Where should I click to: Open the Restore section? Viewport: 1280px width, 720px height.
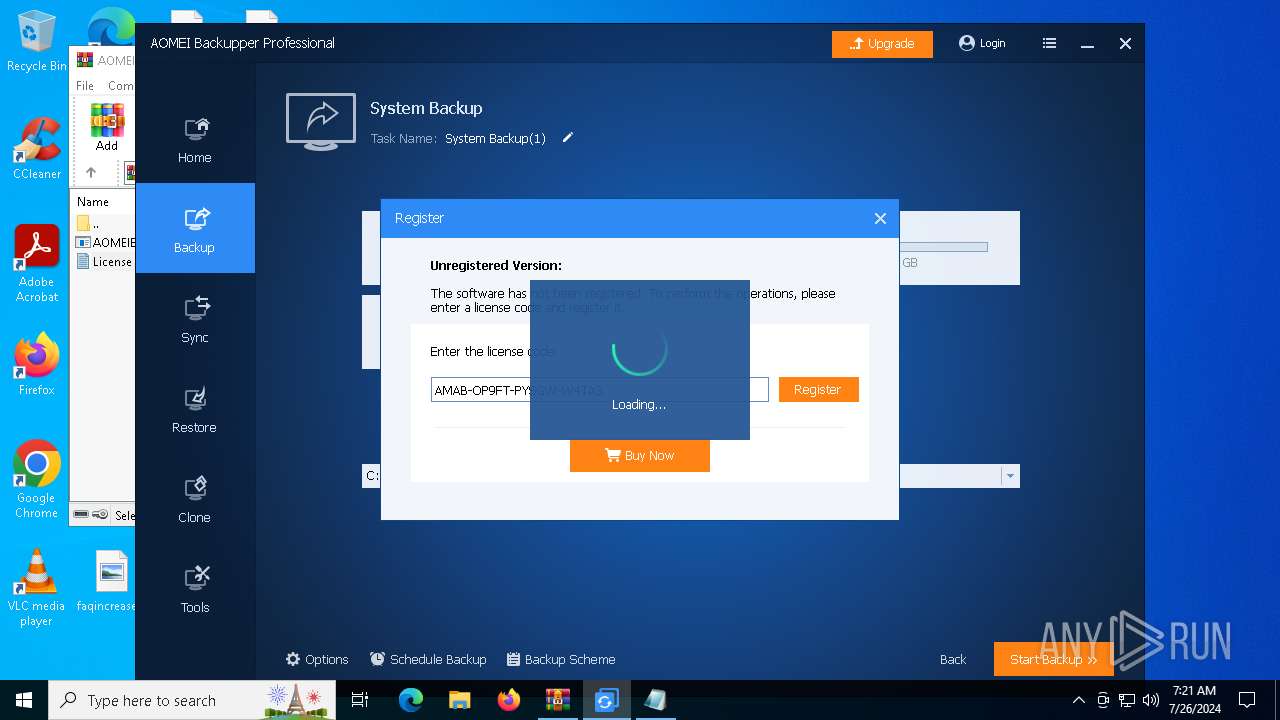click(194, 408)
